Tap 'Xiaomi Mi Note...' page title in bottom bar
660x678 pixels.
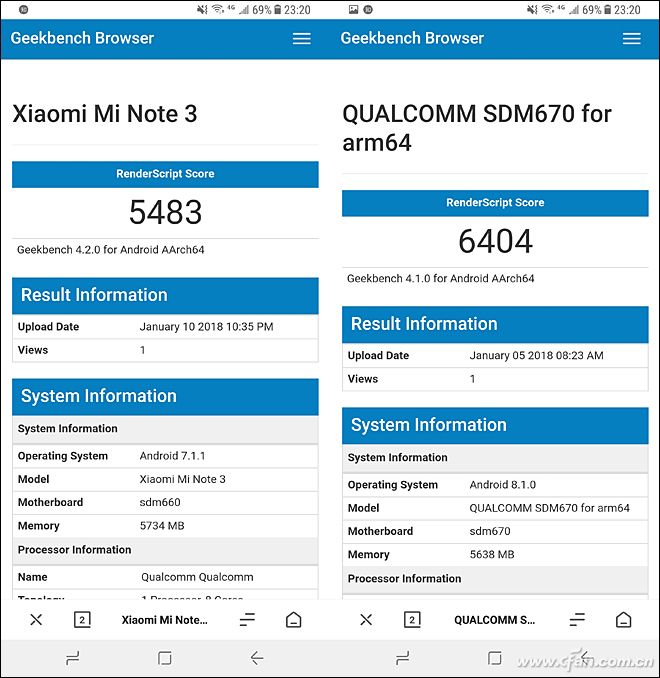[164, 620]
